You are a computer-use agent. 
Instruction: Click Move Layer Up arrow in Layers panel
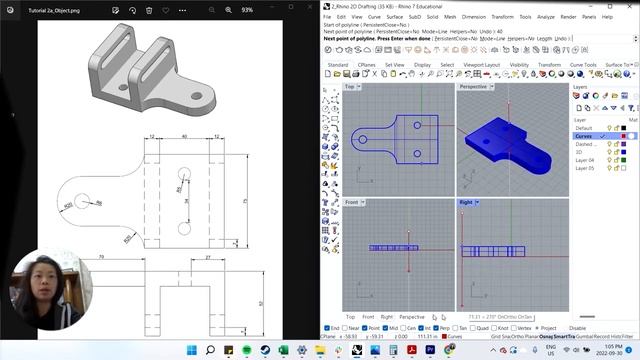coord(605,108)
